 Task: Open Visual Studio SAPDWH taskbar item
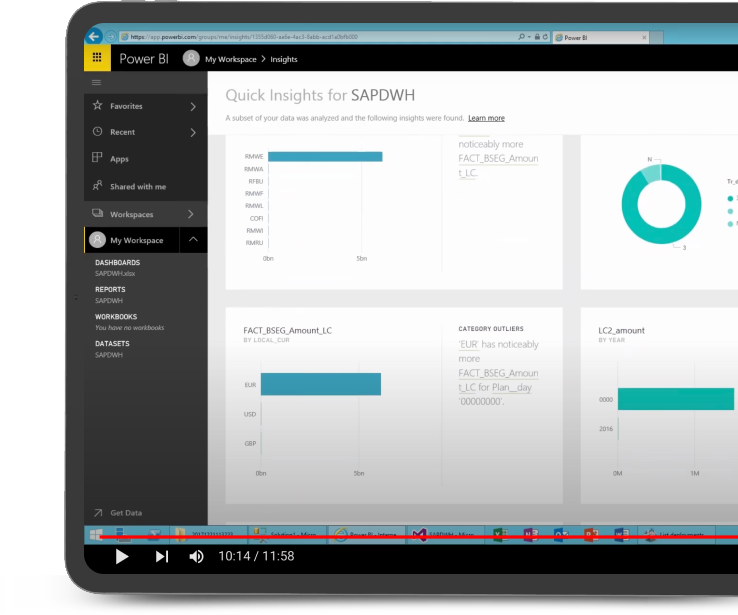445,535
